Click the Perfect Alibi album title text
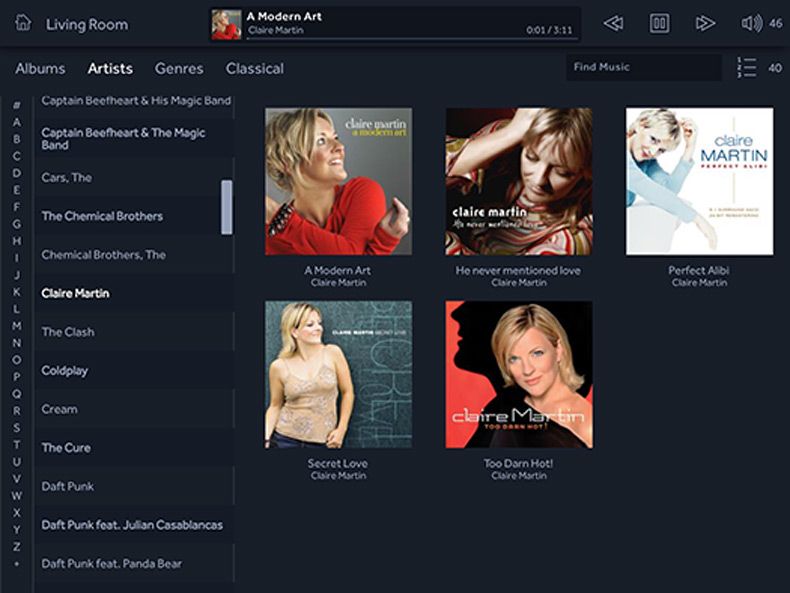This screenshot has height=593, width=790. (699, 271)
